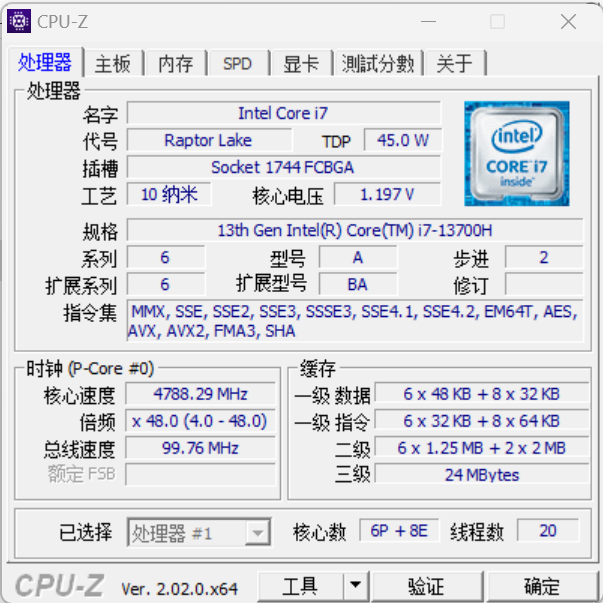This screenshot has height=603, width=603.
Task: Switch to the 測試分數 tab
Action: pyautogui.click(x=378, y=63)
